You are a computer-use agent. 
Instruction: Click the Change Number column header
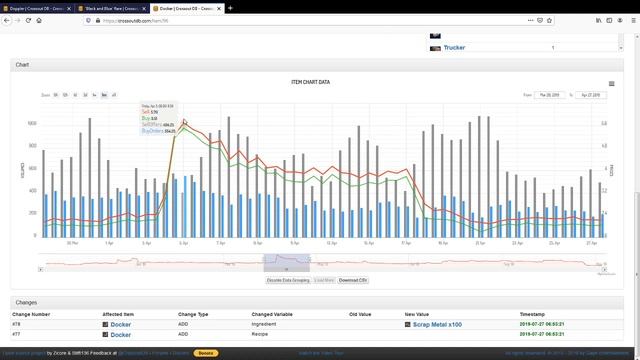pos(31,314)
